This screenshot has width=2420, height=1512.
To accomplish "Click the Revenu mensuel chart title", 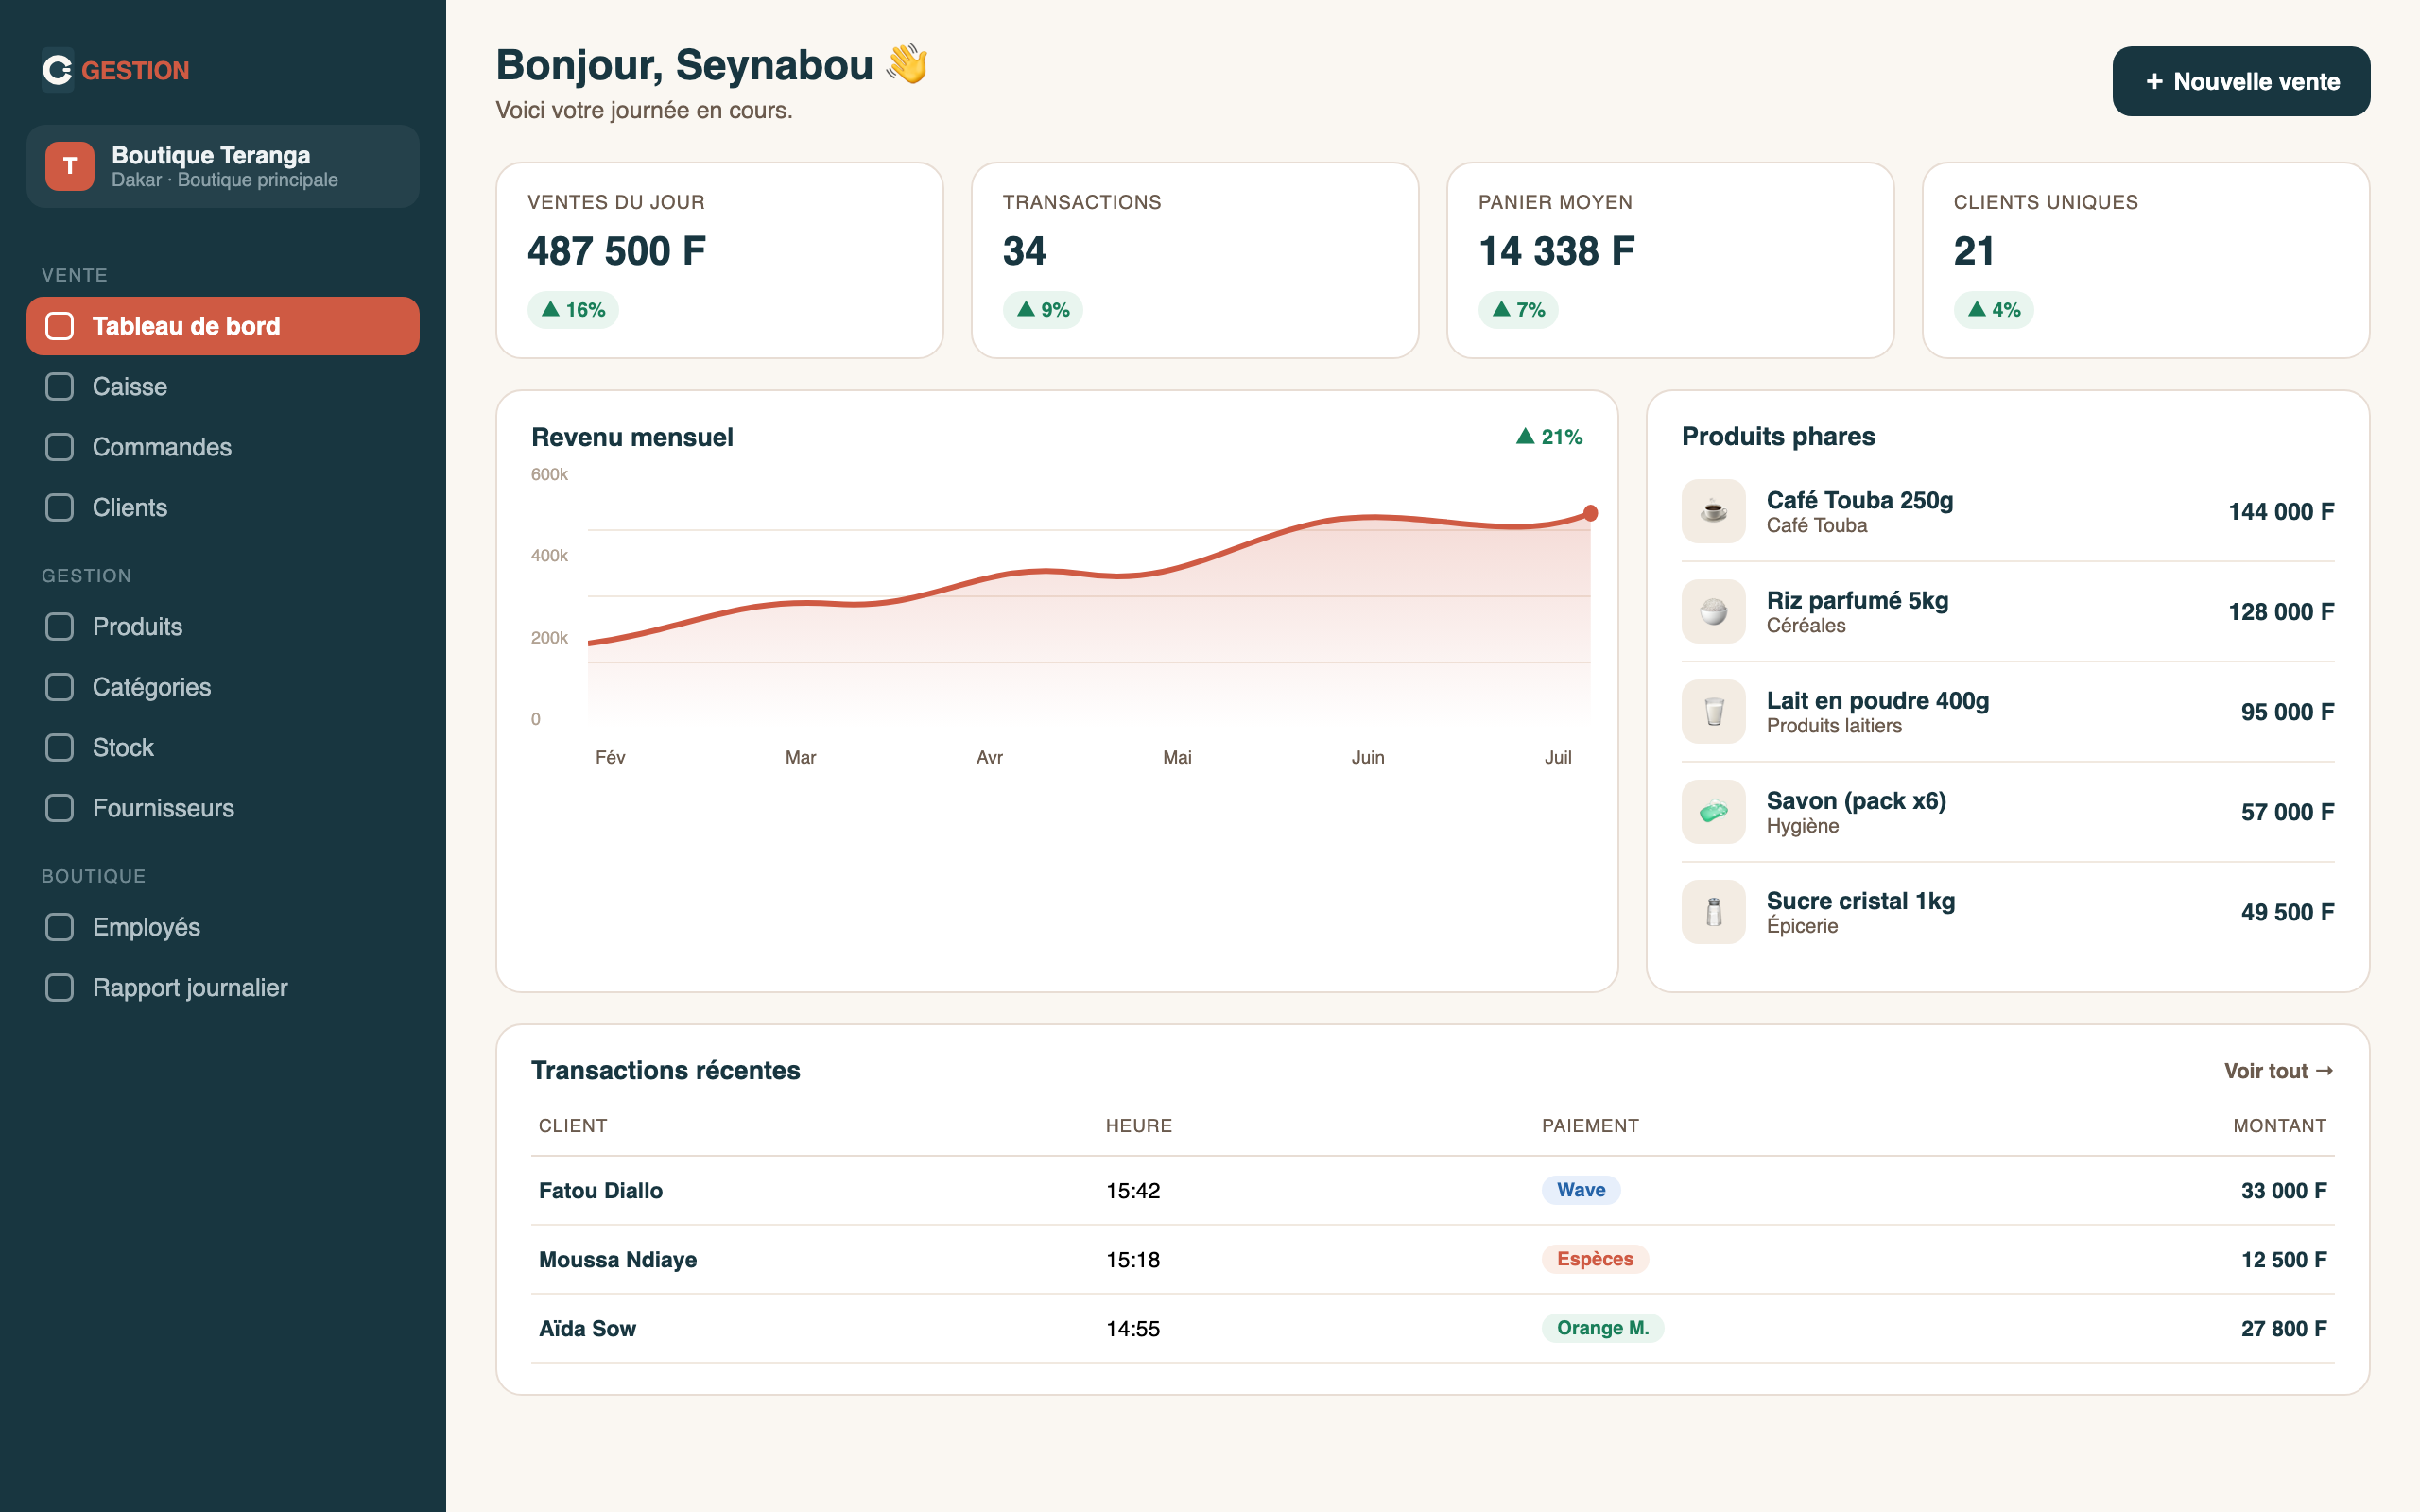I will pos(632,437).
